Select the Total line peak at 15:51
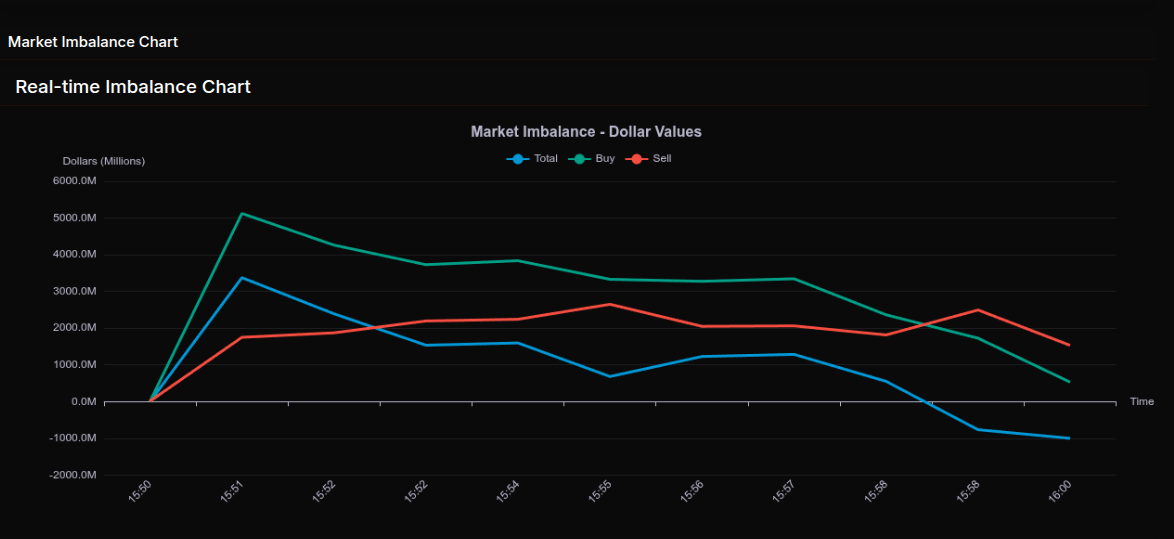This screenshot has height=539, width=1174. [242, 277]
